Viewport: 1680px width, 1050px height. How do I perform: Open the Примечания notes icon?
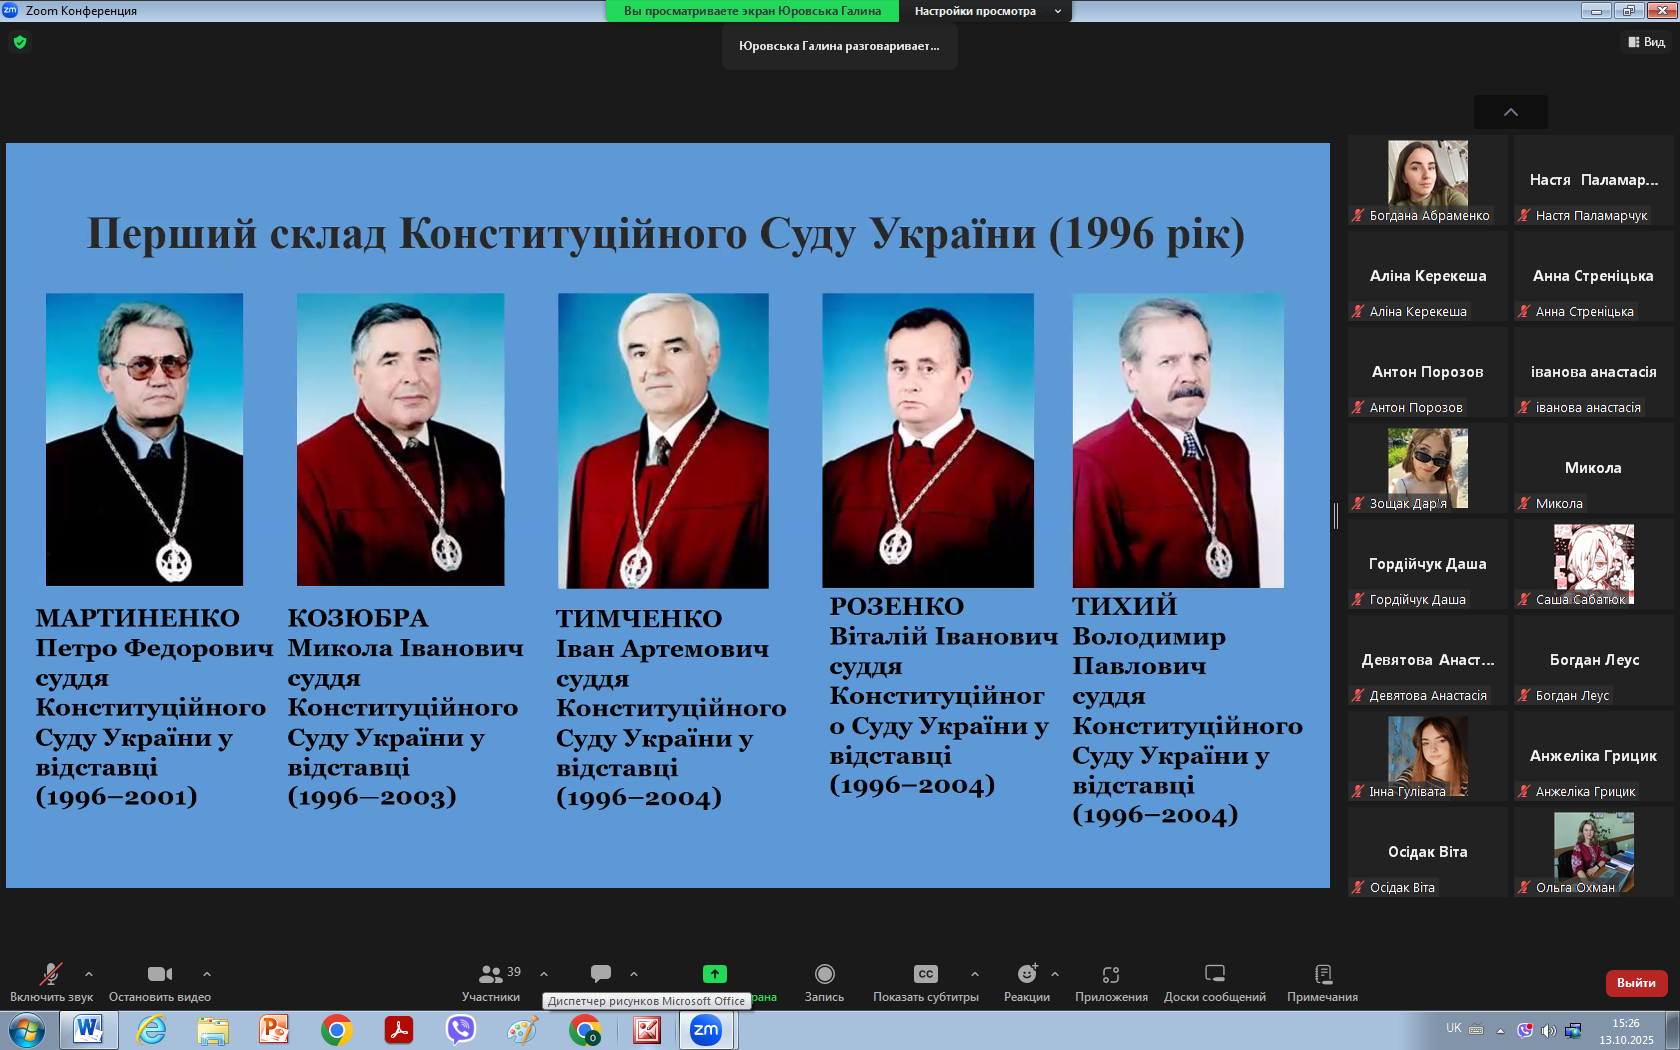coord(1322,974)
